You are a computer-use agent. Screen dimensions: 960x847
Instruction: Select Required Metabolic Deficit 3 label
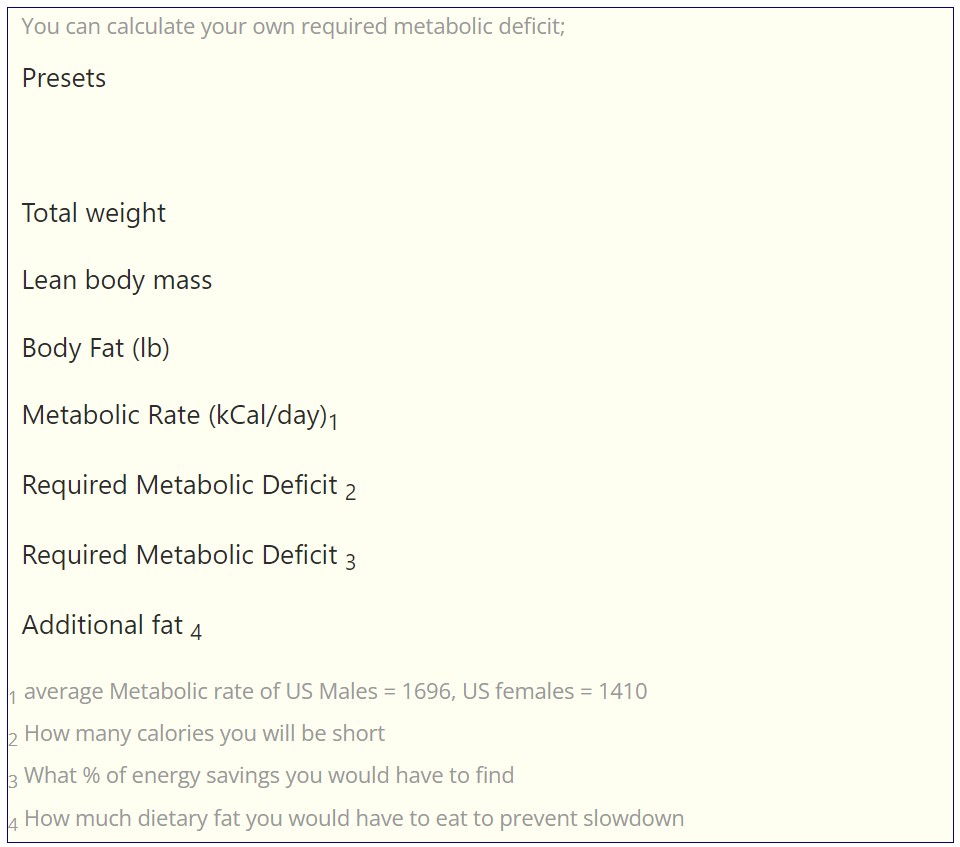tap(189, 556)
